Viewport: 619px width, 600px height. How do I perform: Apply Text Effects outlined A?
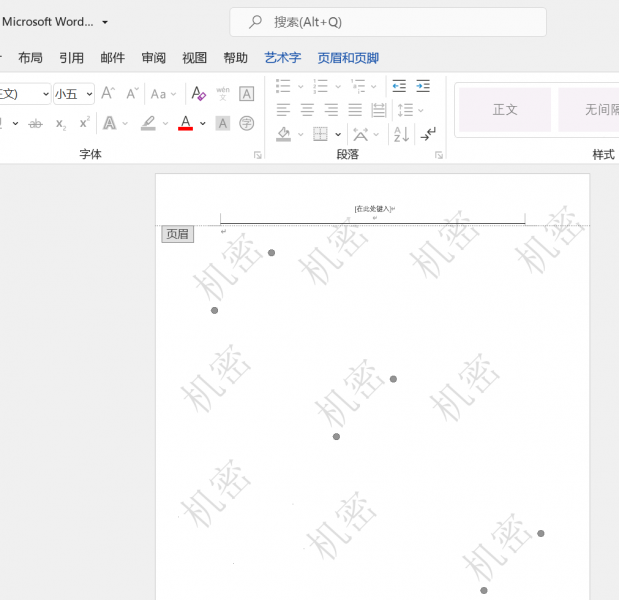point(109,123)
